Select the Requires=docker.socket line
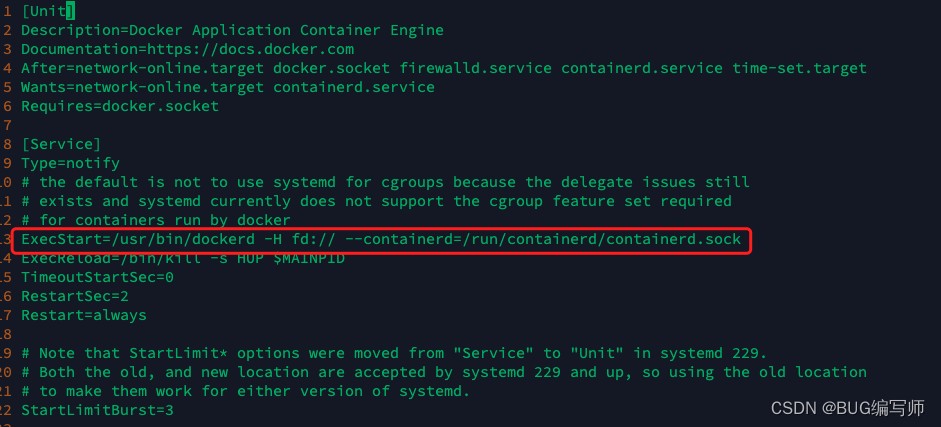Viewport: 941px width, 427px height. [x=120, y=106]
